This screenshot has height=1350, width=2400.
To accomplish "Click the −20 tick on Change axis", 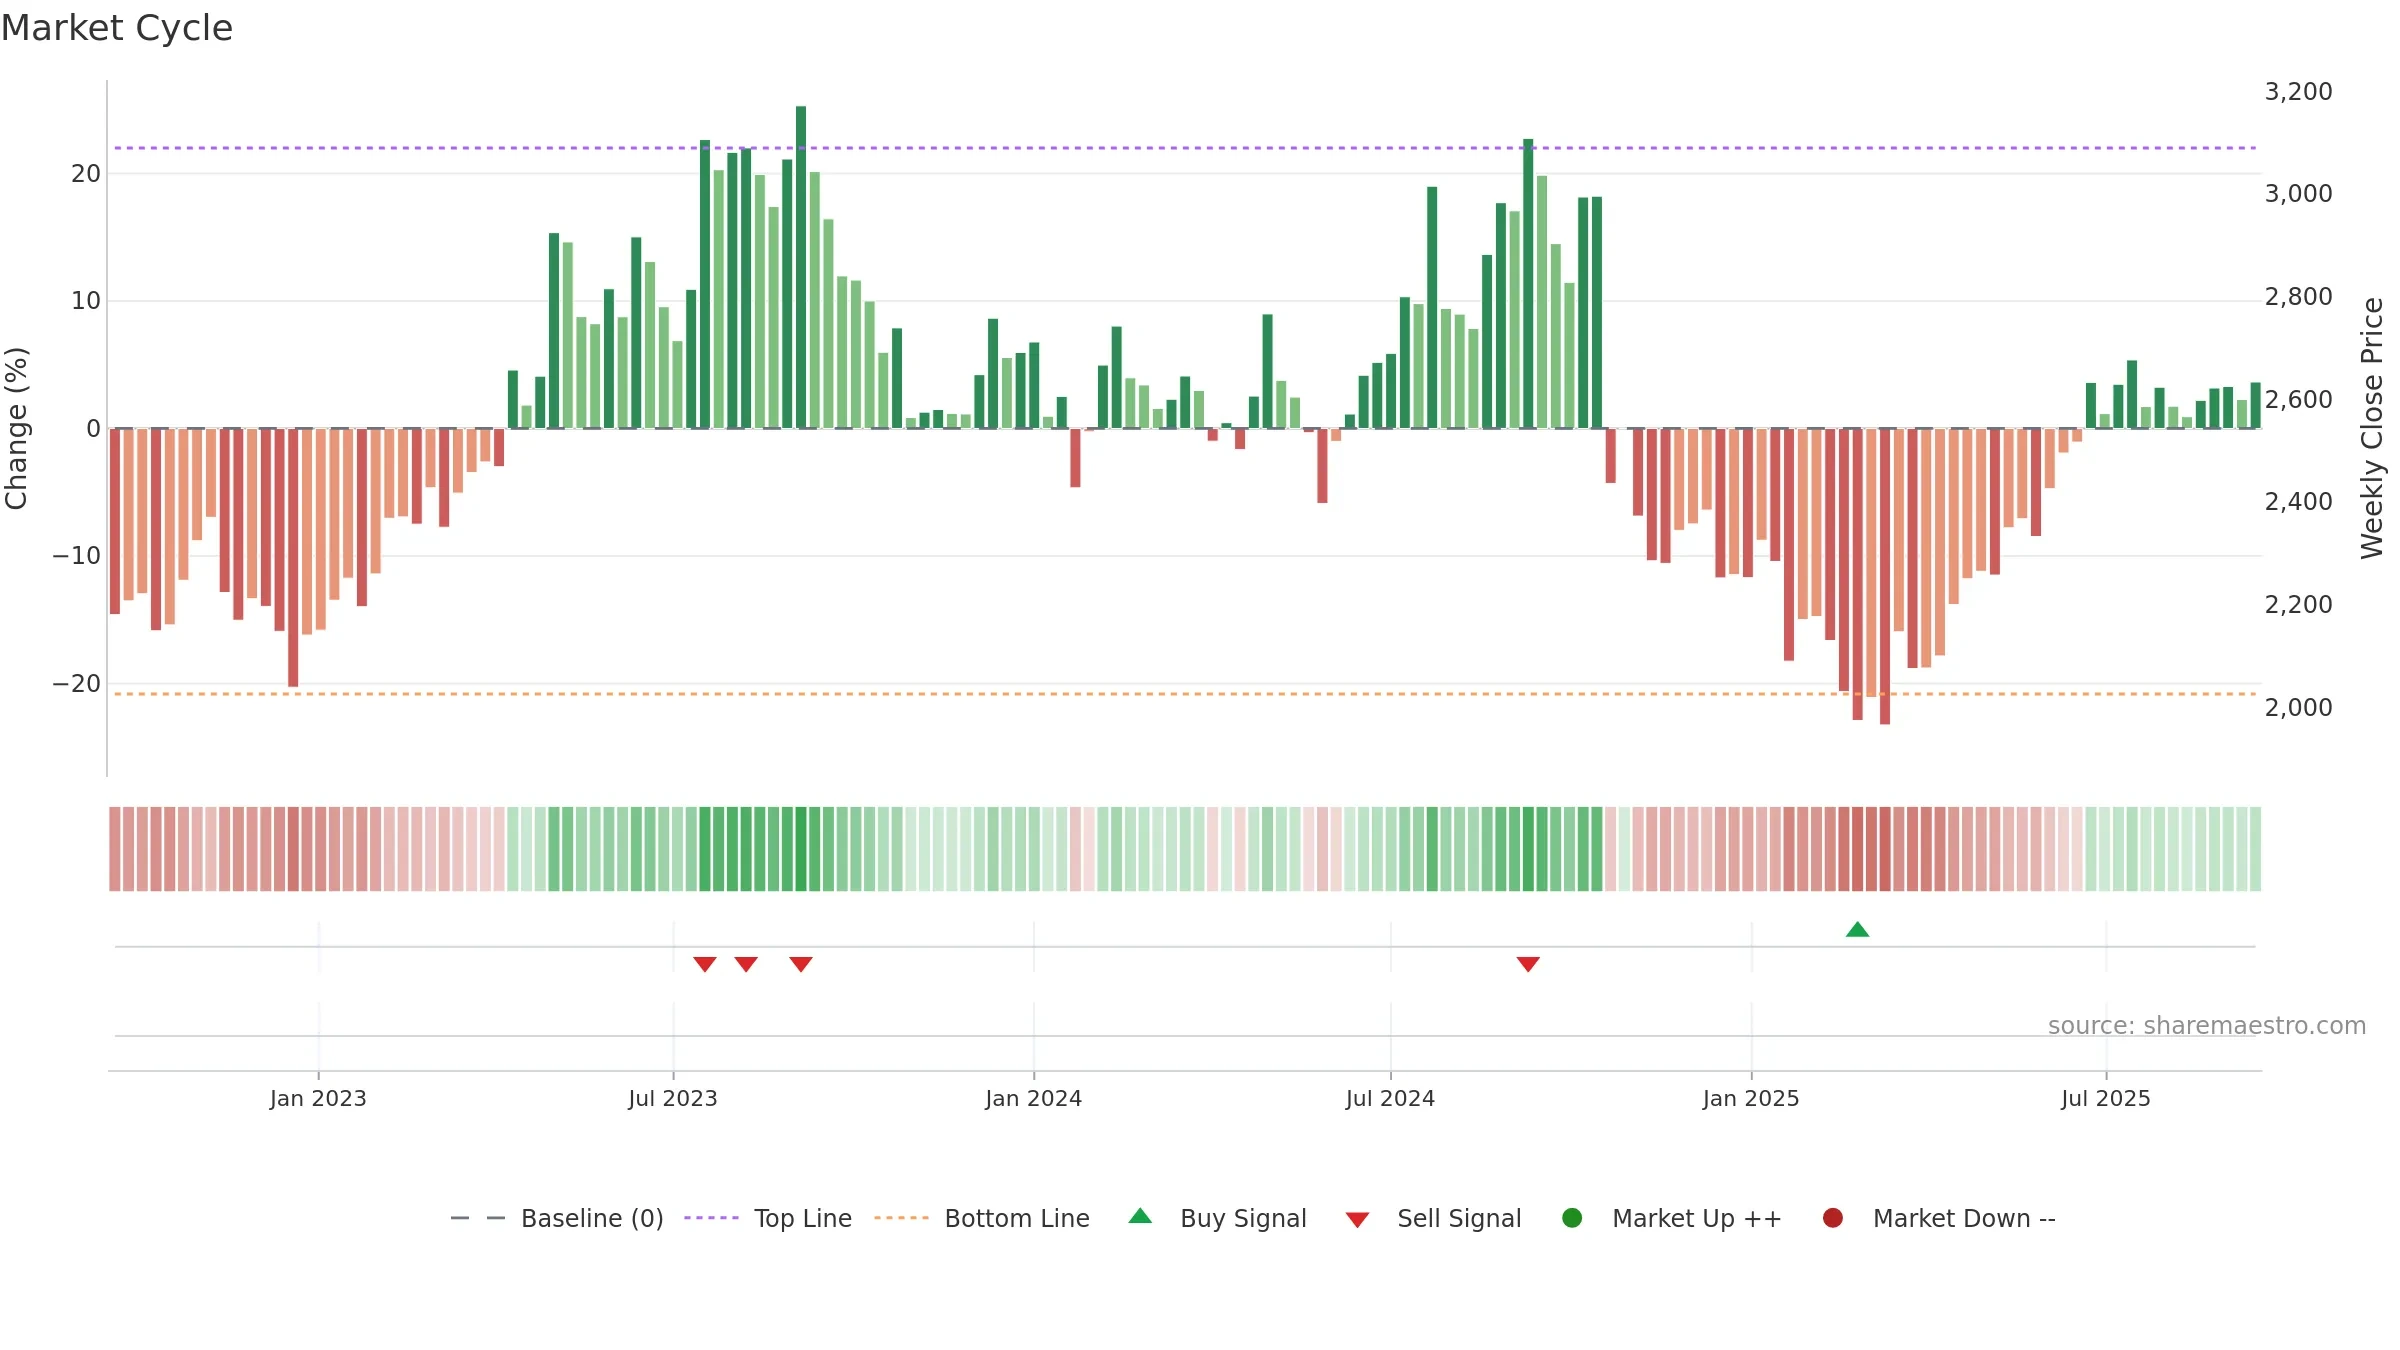I will (77, 684).
